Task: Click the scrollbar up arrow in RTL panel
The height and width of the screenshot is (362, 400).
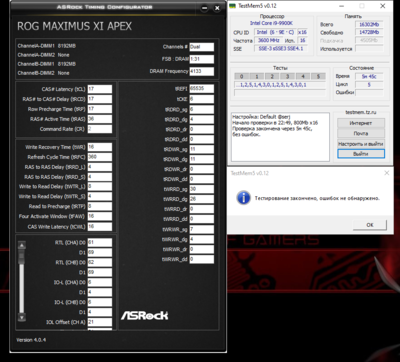Action: pos(22,245)
